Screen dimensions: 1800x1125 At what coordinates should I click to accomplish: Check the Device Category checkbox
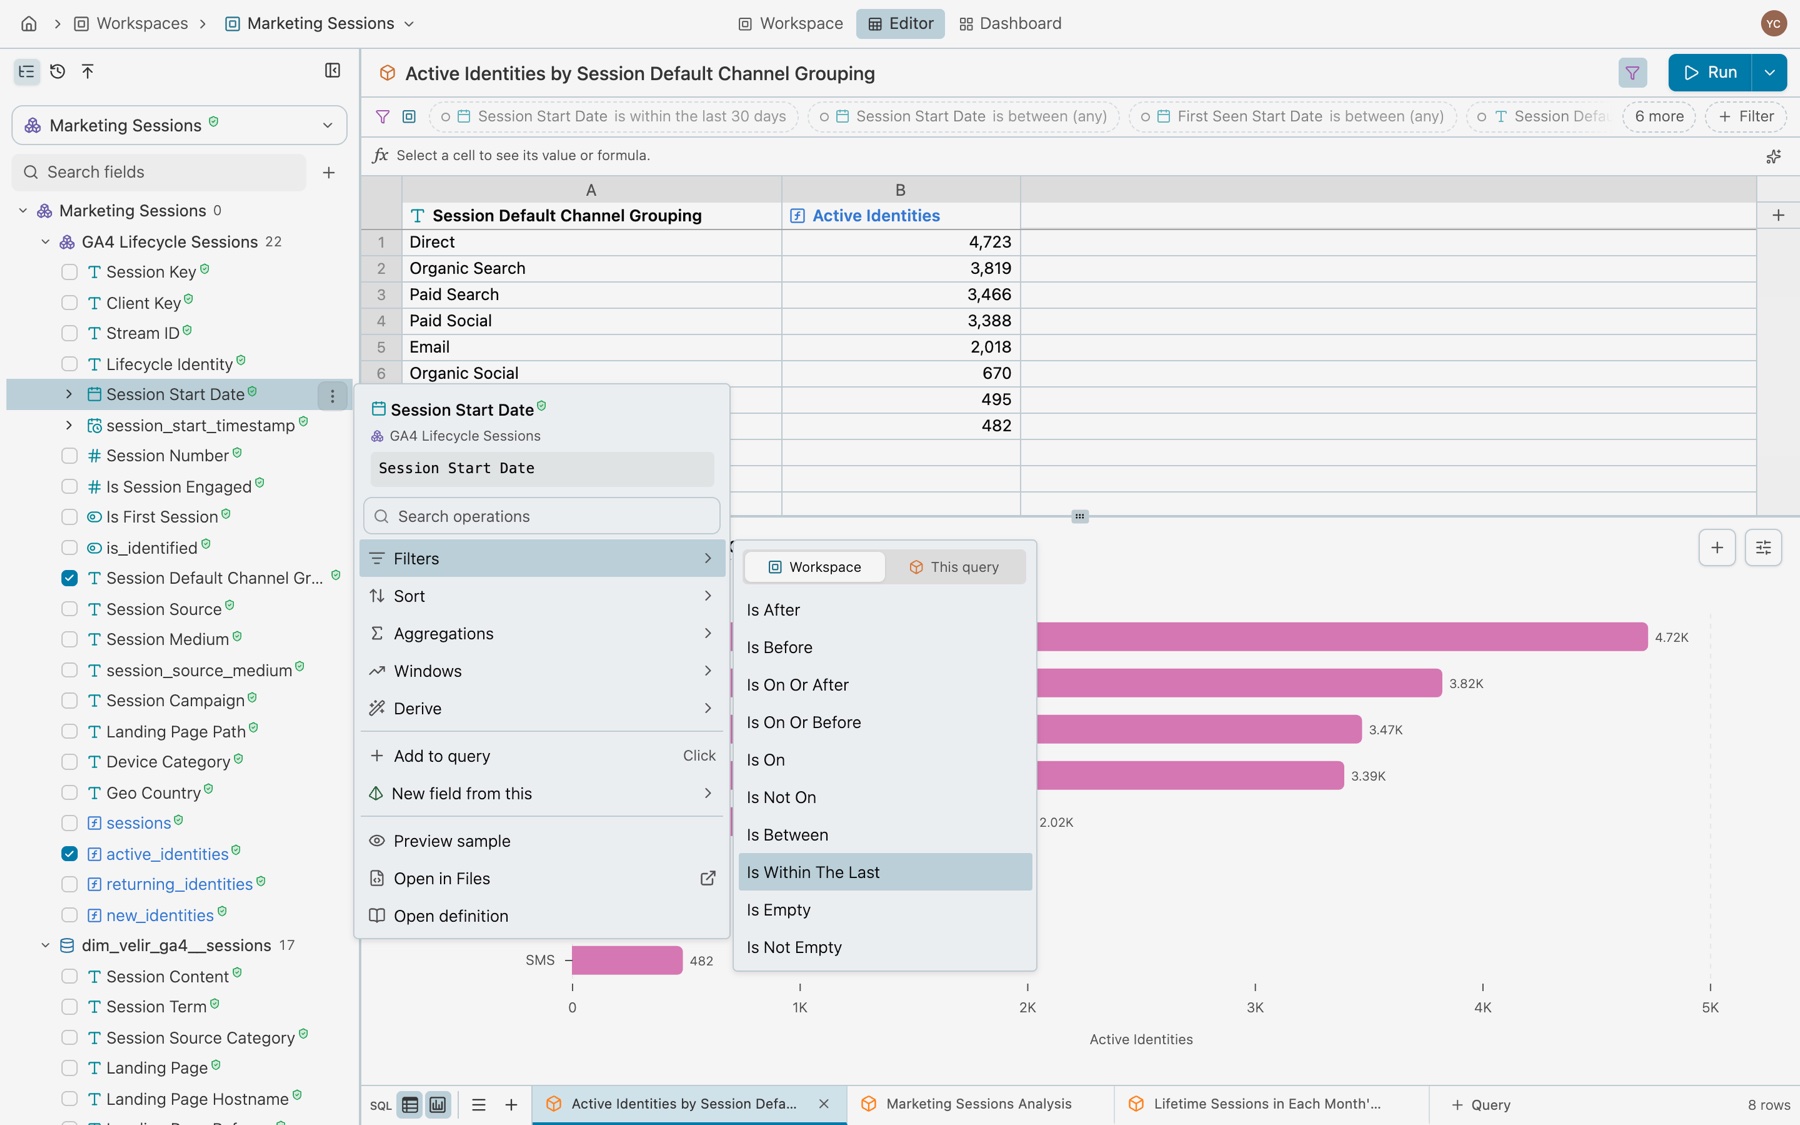(69, 762)
